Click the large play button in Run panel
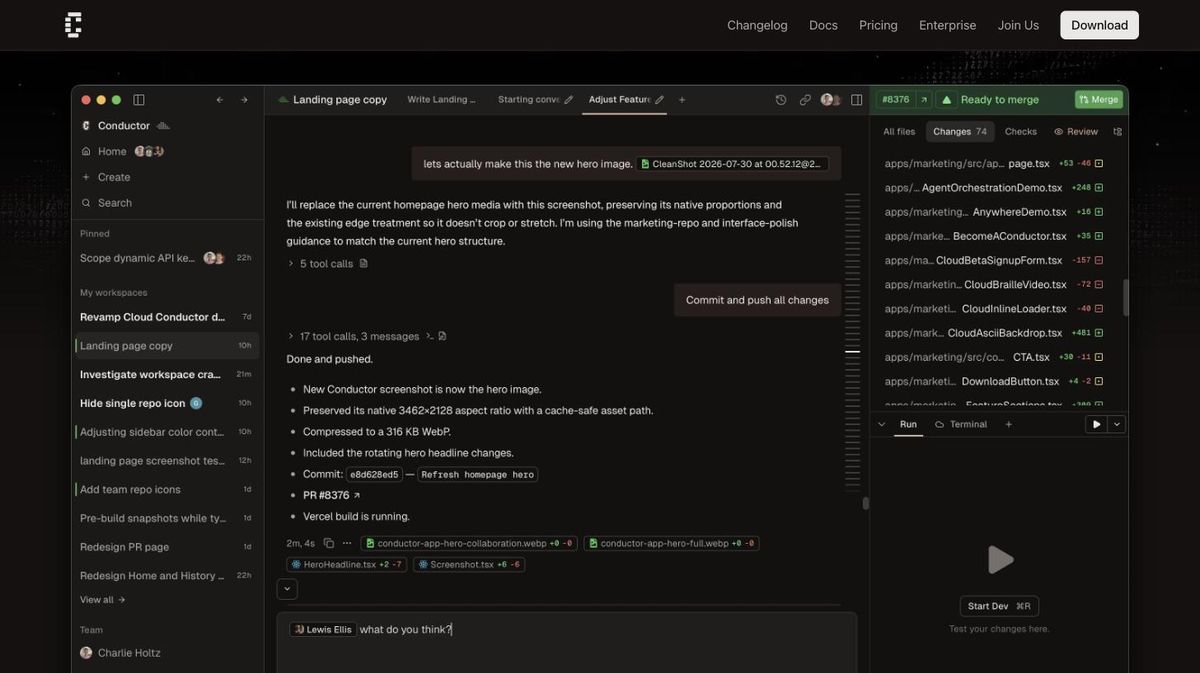Screen dimensions: 1200x673 click(x=1000, y=559)
